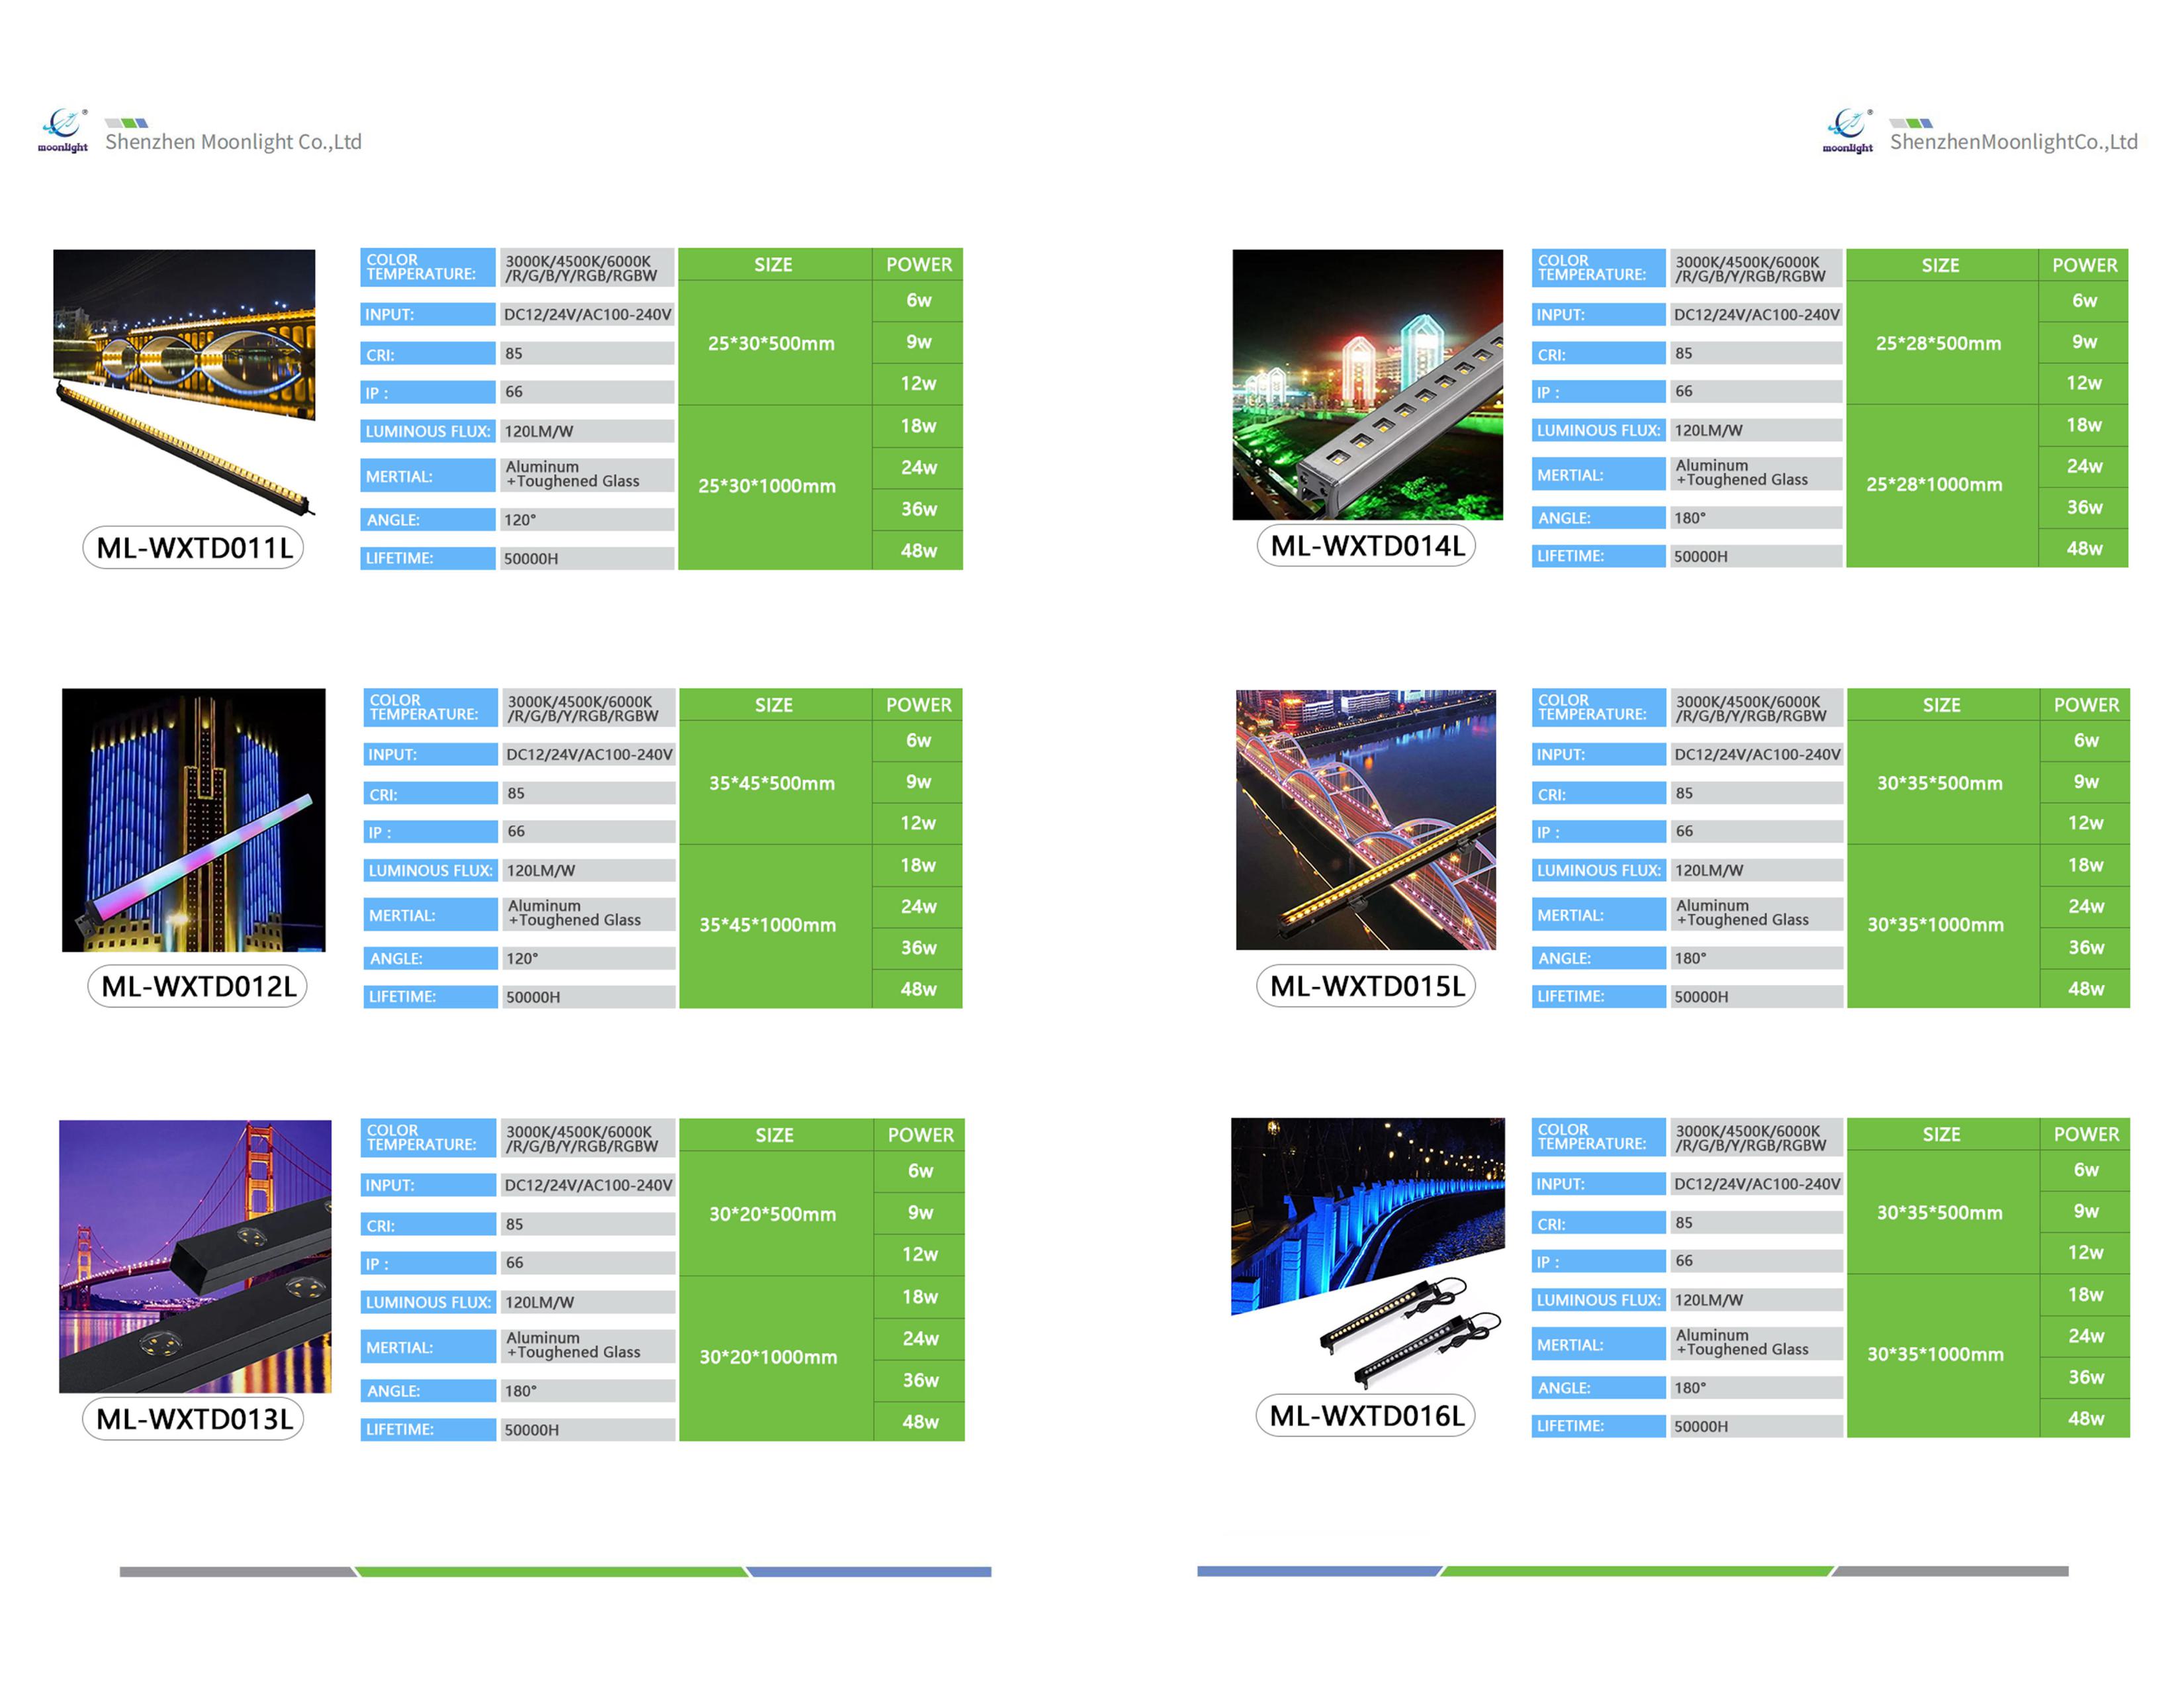Click the 30*20*500mm size cell
Image resolution: width=2184 pixels, height=1688 pixels.
click(772, 1214)
